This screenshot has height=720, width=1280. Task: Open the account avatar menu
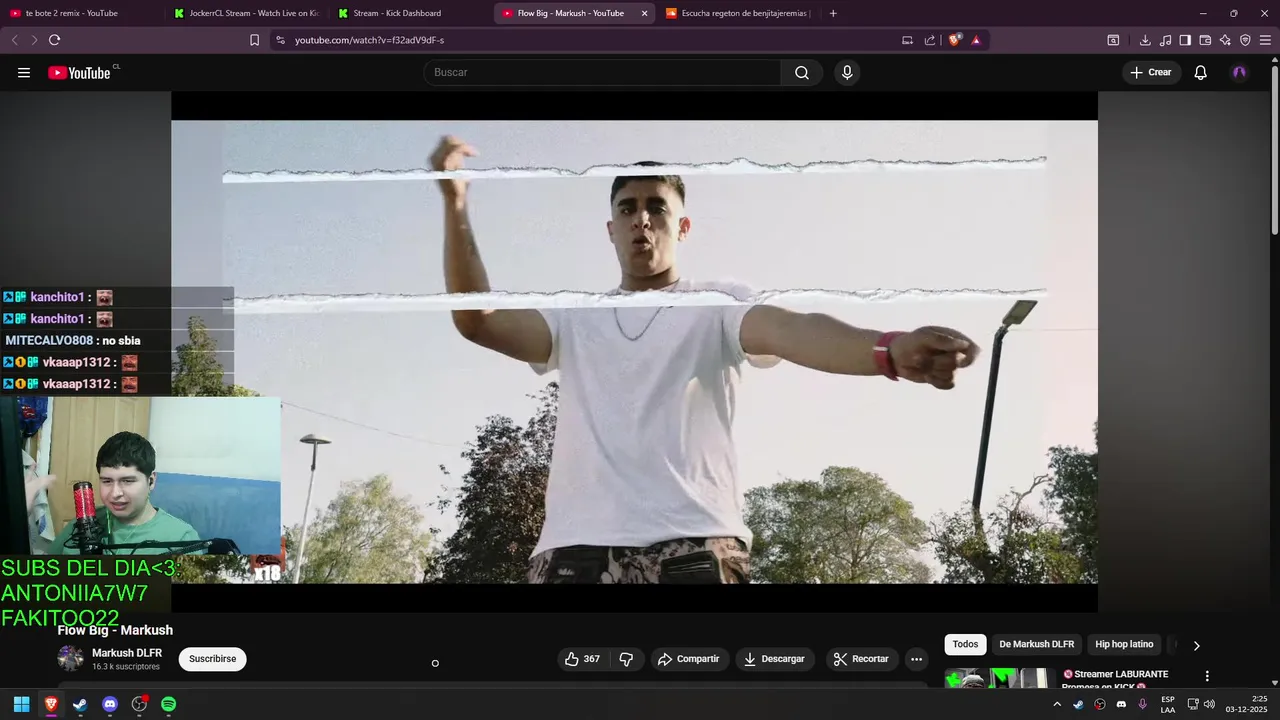(x=1240, y=72)
